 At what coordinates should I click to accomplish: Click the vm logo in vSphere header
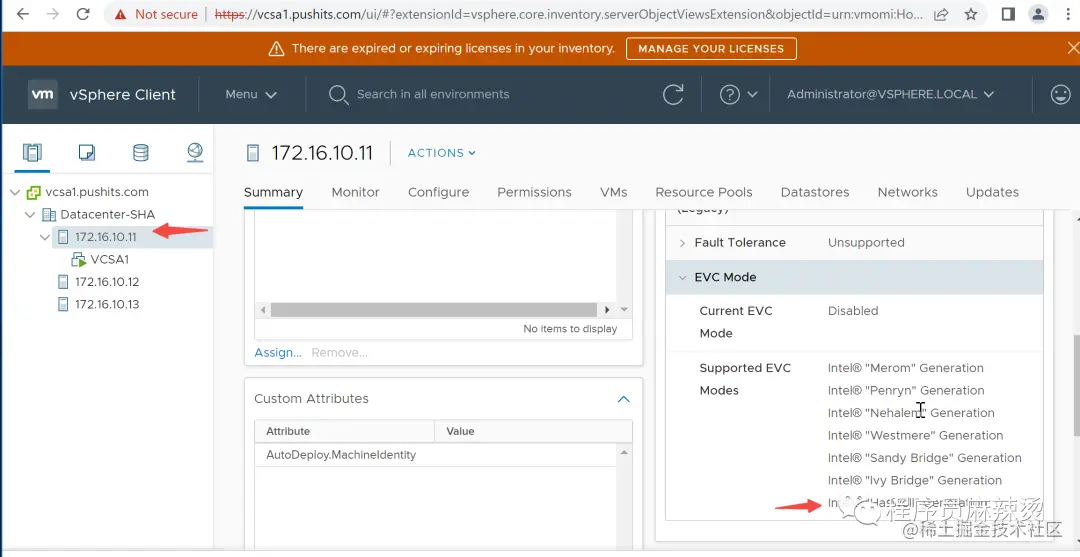point(43,94)
